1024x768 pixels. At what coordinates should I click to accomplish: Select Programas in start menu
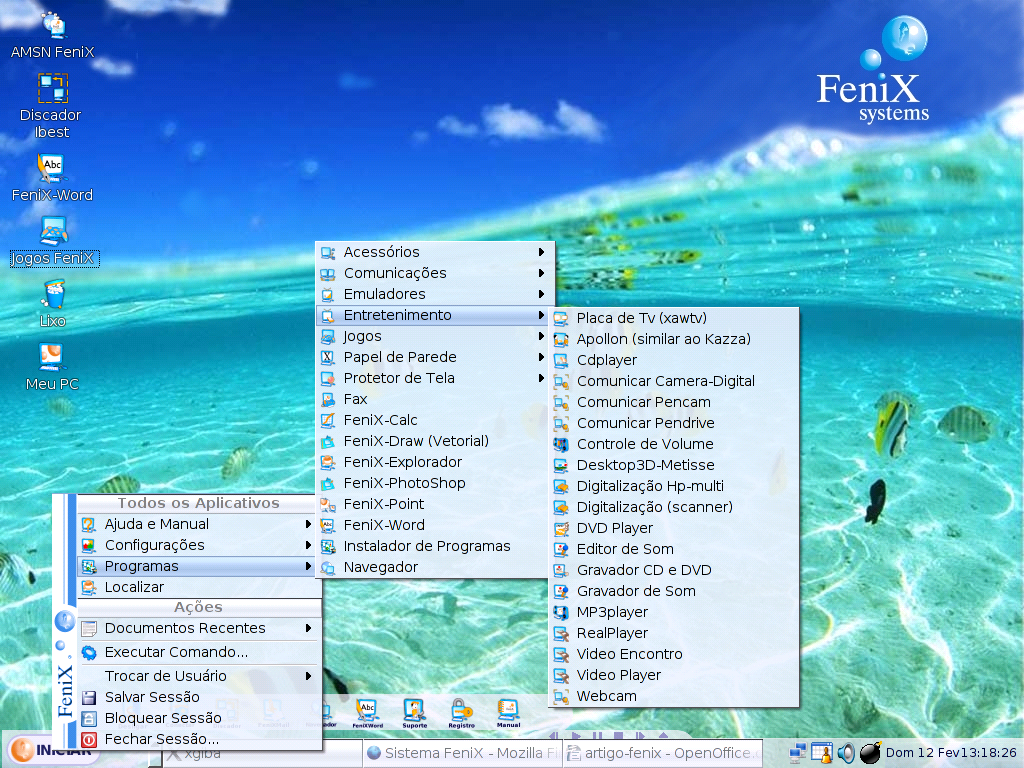[199, 566]
